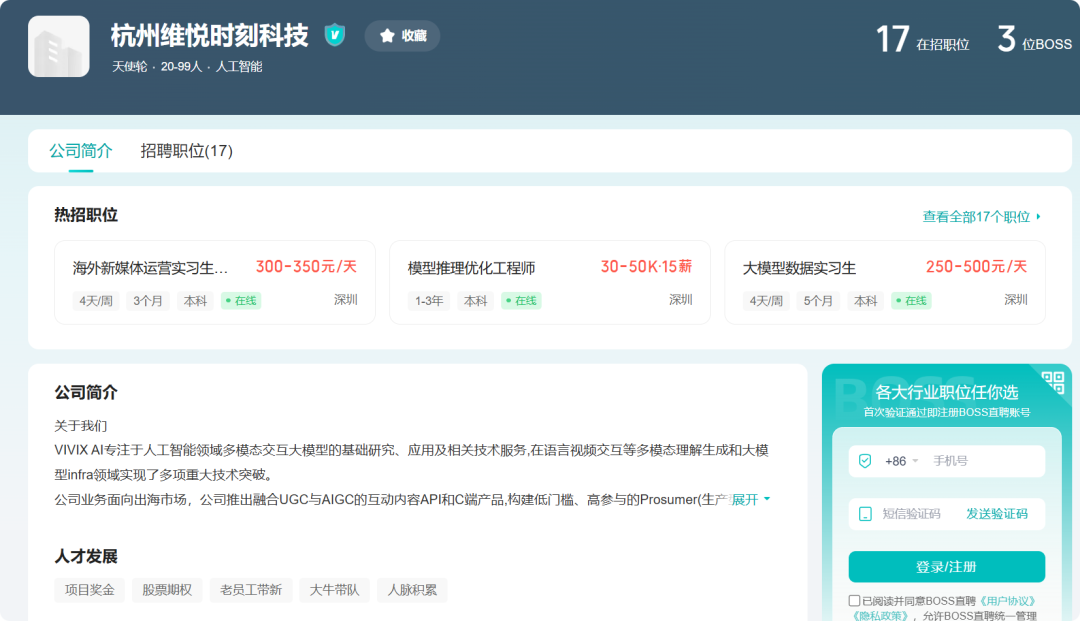Image resolution: width=1080 pixels, height=621 pixels.
Task: Open the 17 在招职位 counter
Action: (922, 39)
